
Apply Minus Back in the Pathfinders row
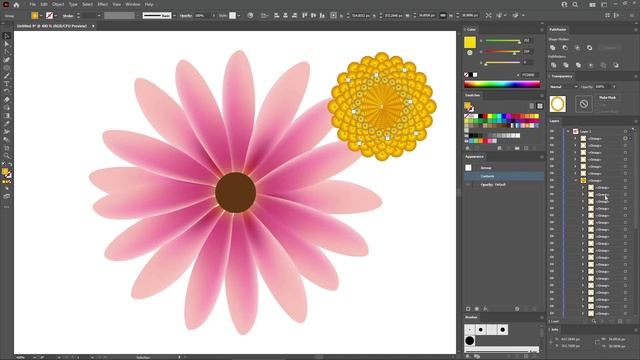616,65
